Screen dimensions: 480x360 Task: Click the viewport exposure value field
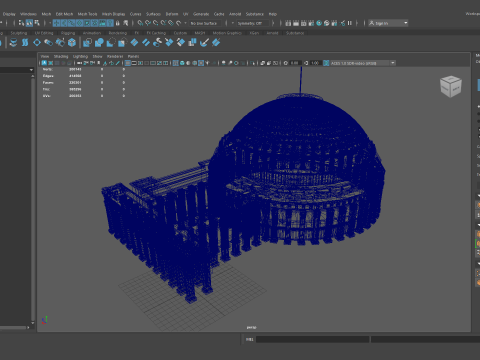(x=295, y=63)
